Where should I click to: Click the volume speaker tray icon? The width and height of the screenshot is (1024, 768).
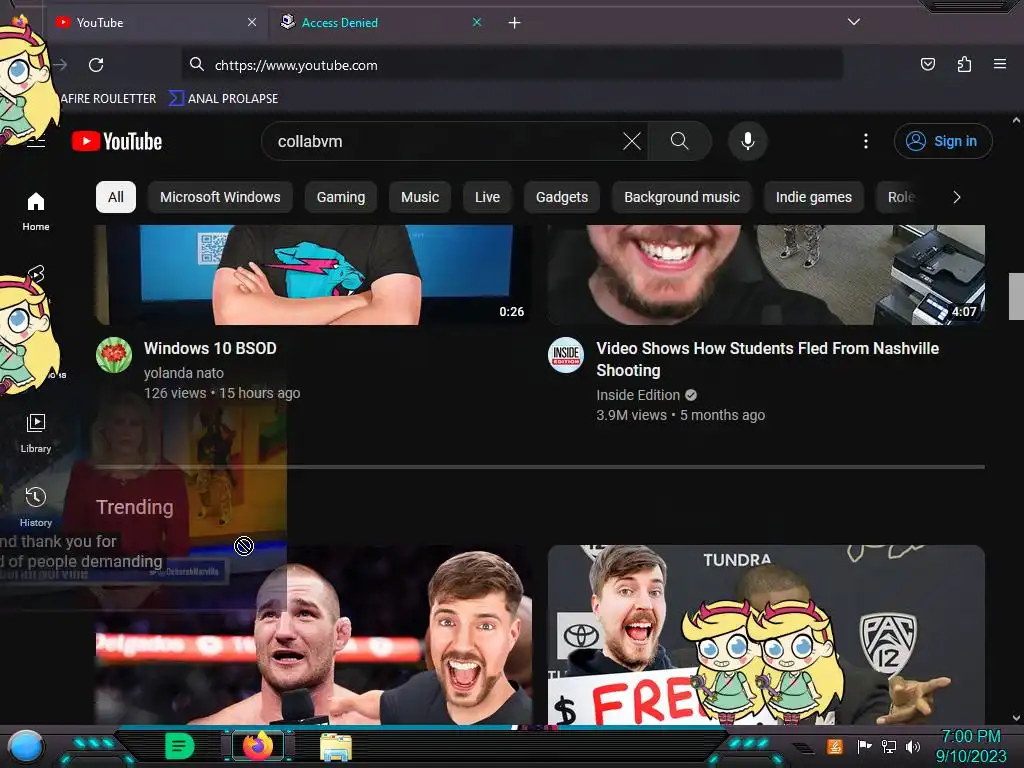[x=913, y=746]
